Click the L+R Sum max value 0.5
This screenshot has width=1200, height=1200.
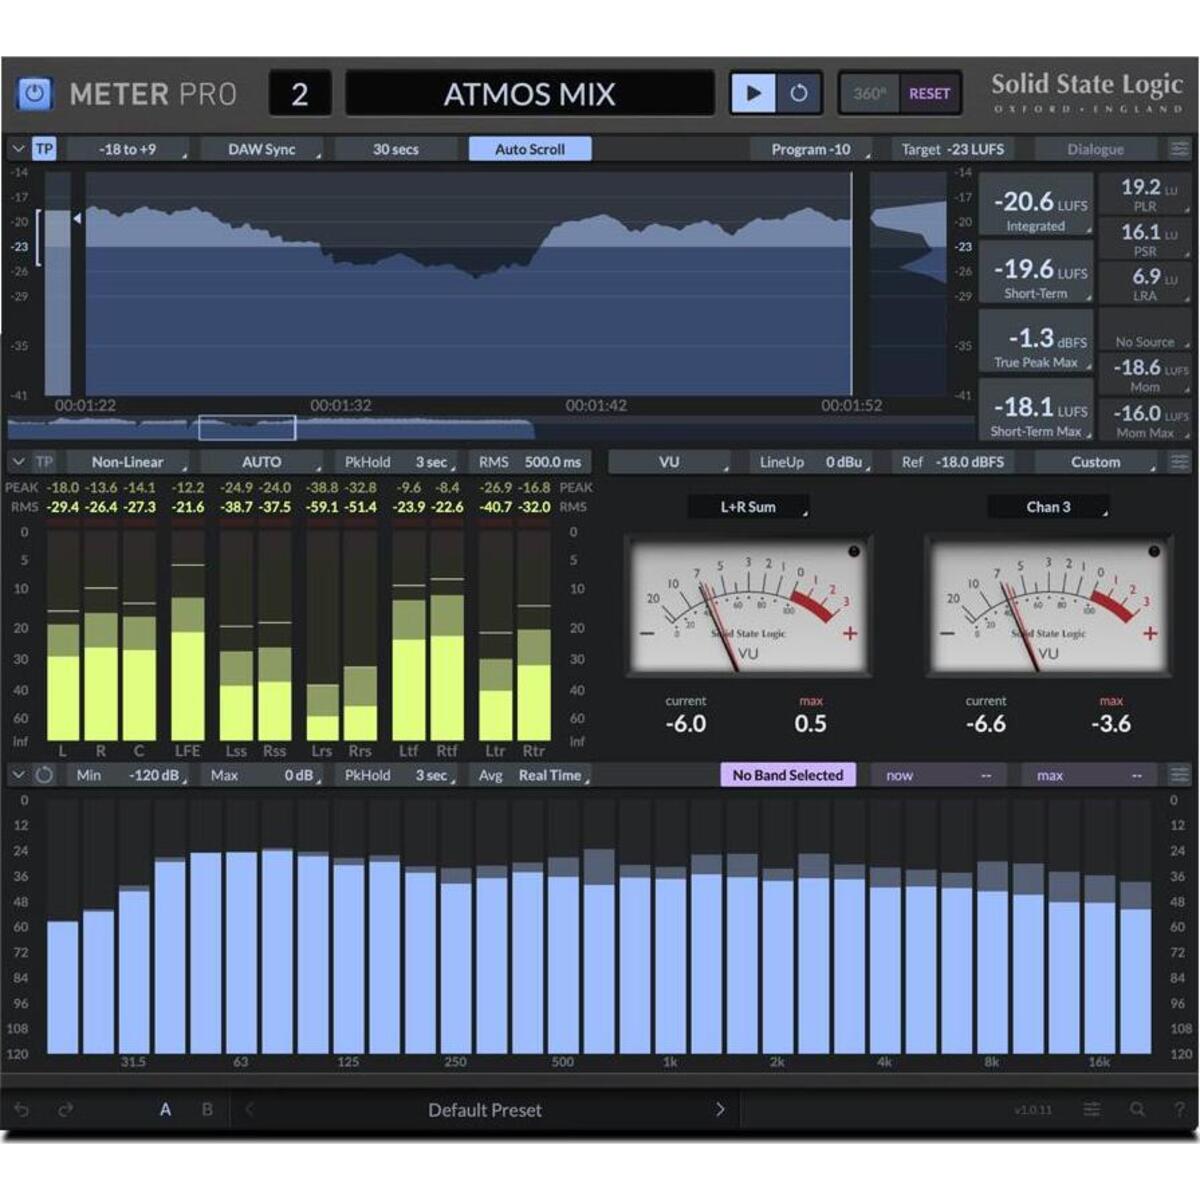[811, 723]
